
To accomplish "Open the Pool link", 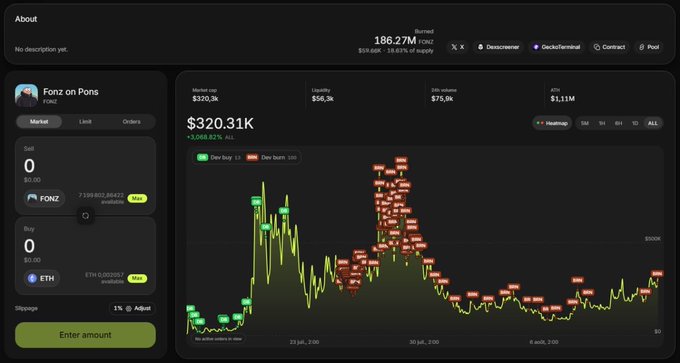I will pyautogui.click(x=649, y=47).
